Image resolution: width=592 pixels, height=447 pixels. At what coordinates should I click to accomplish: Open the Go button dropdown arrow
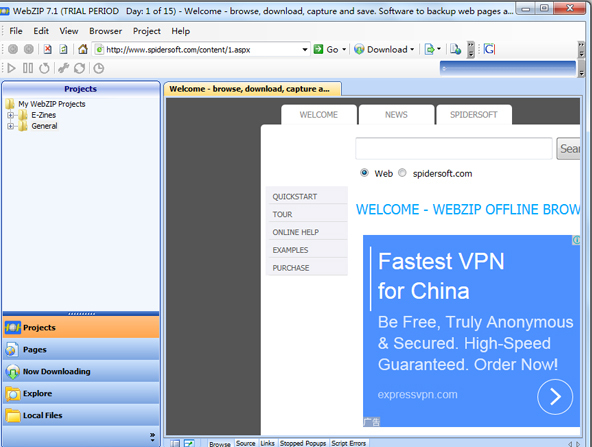click(x=344, y=49)
